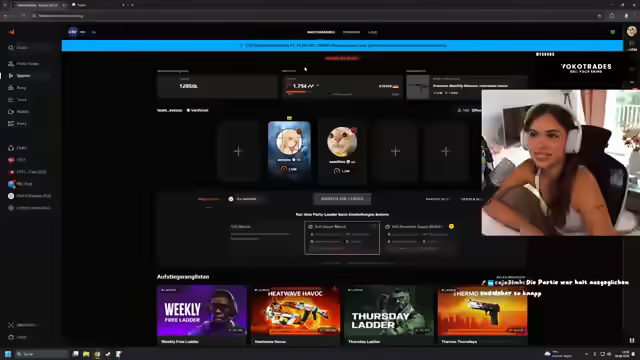Click the Windows taskbar search box

tap(42, 354)
